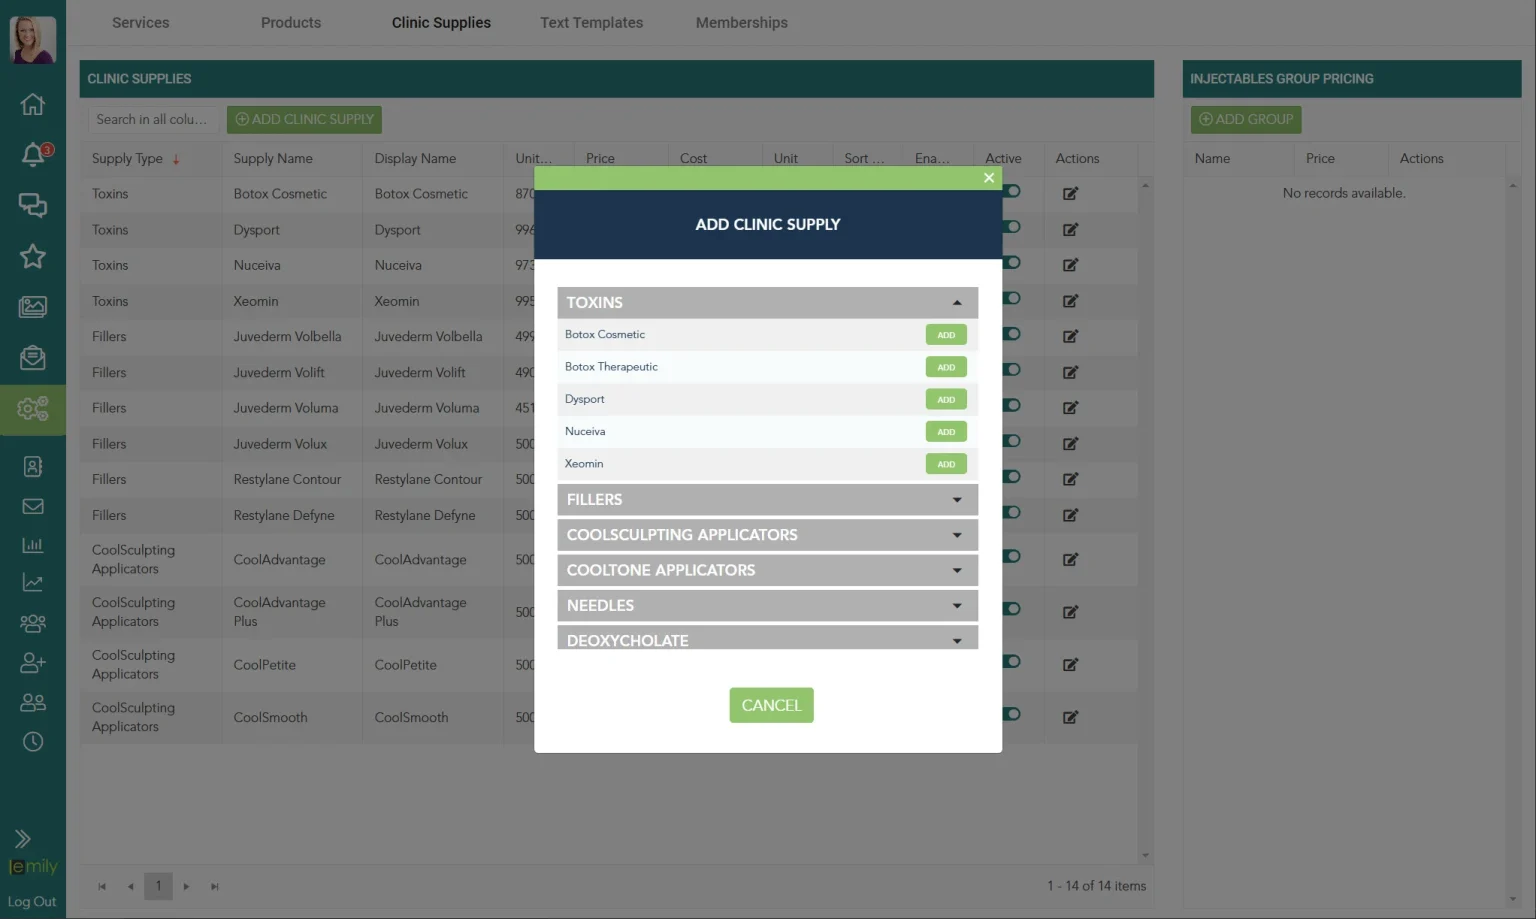Click Add button next to Botox Therapeutic
The image size is (1536, 919).
pyautogui.click(x=945, y=367)
